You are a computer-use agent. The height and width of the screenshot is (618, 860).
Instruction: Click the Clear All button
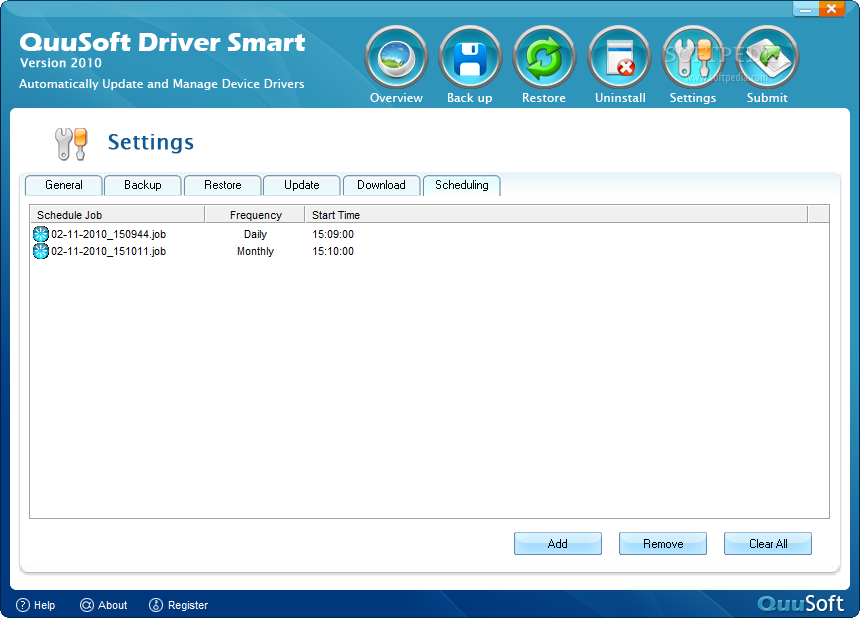[768, 543]
